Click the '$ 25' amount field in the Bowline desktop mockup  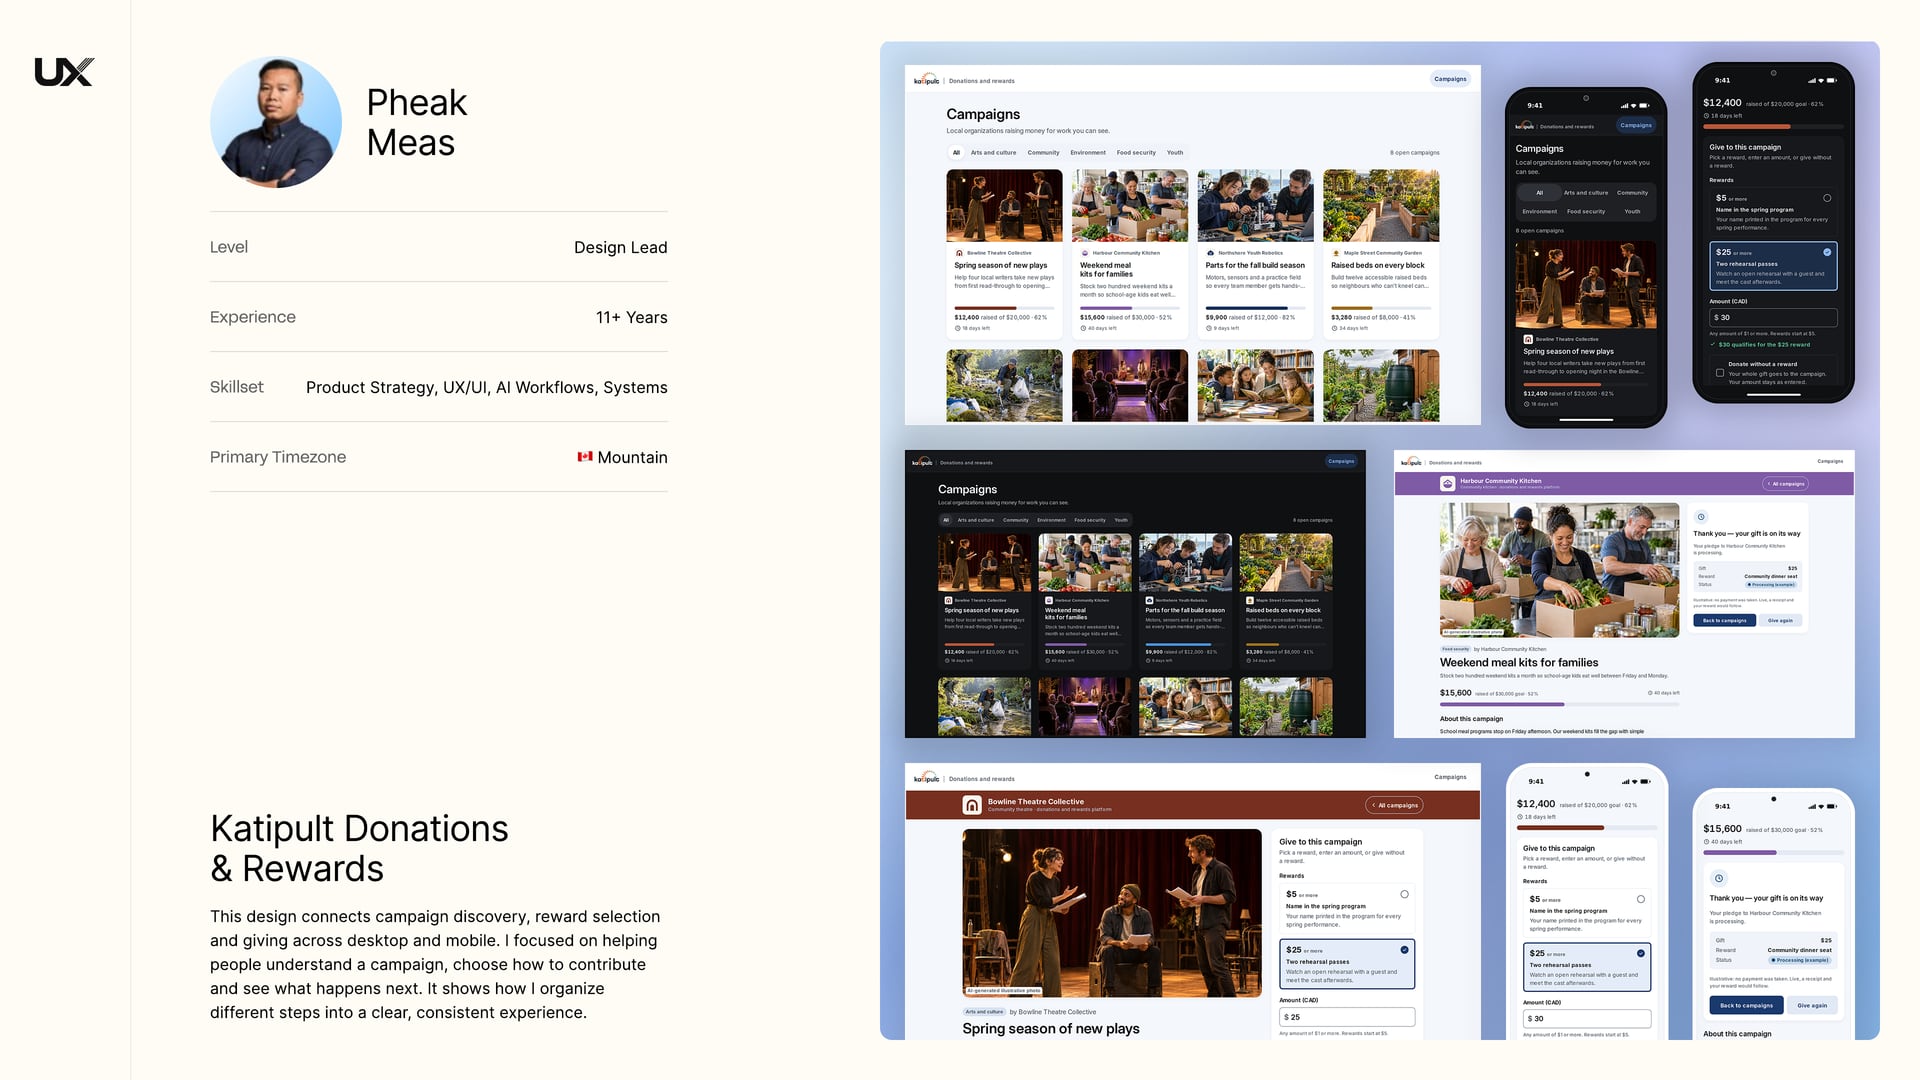coord(1347,1017)
